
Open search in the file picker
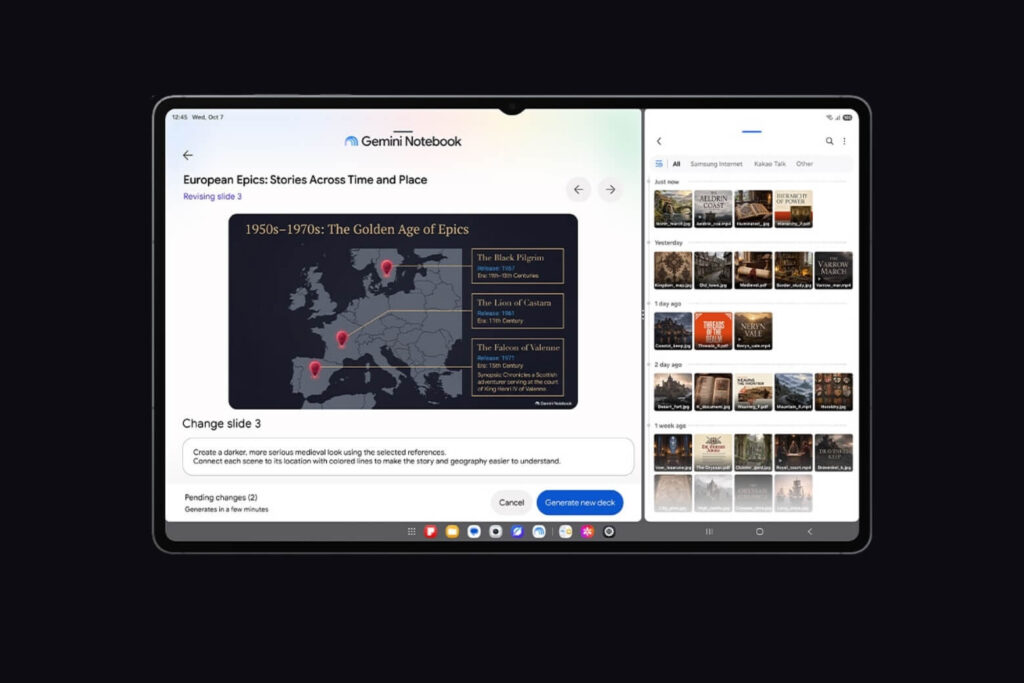click(x=829, y=141)
